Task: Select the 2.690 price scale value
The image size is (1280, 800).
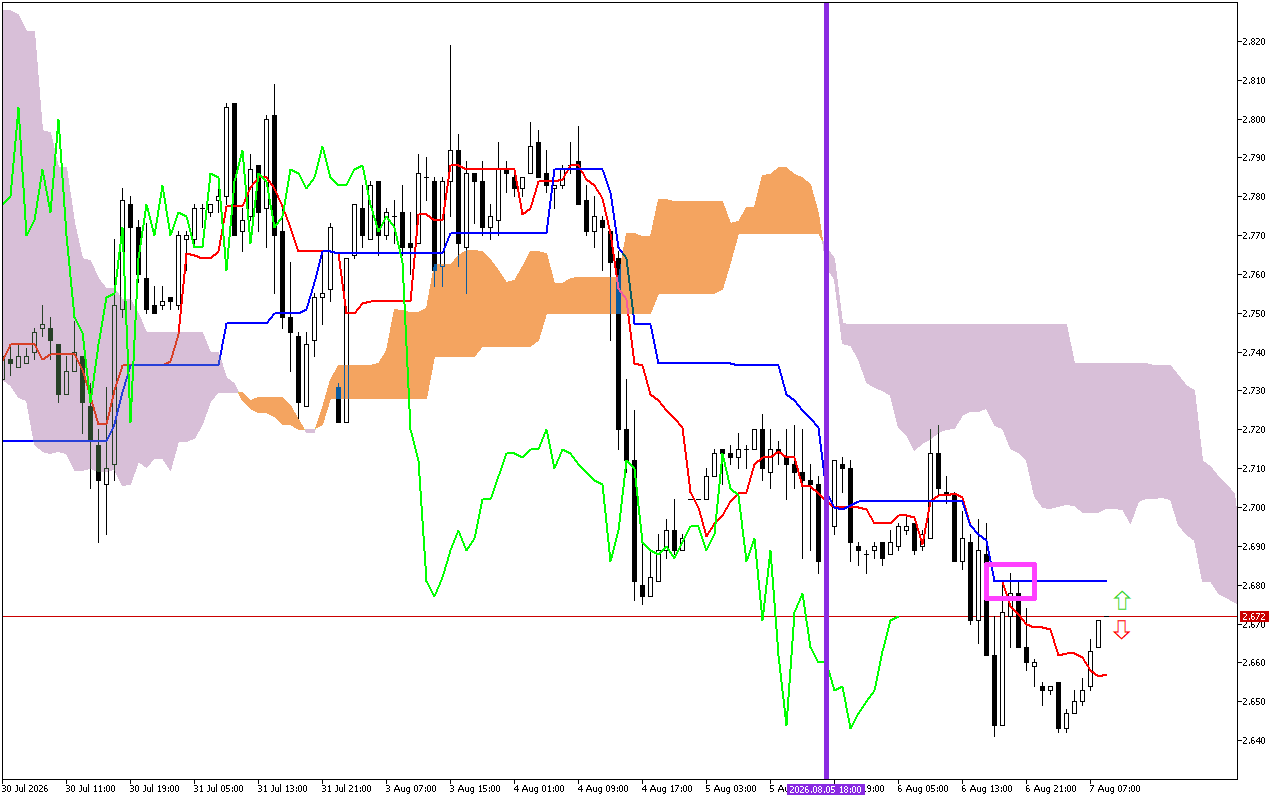Action: (x=1254, y=547)
